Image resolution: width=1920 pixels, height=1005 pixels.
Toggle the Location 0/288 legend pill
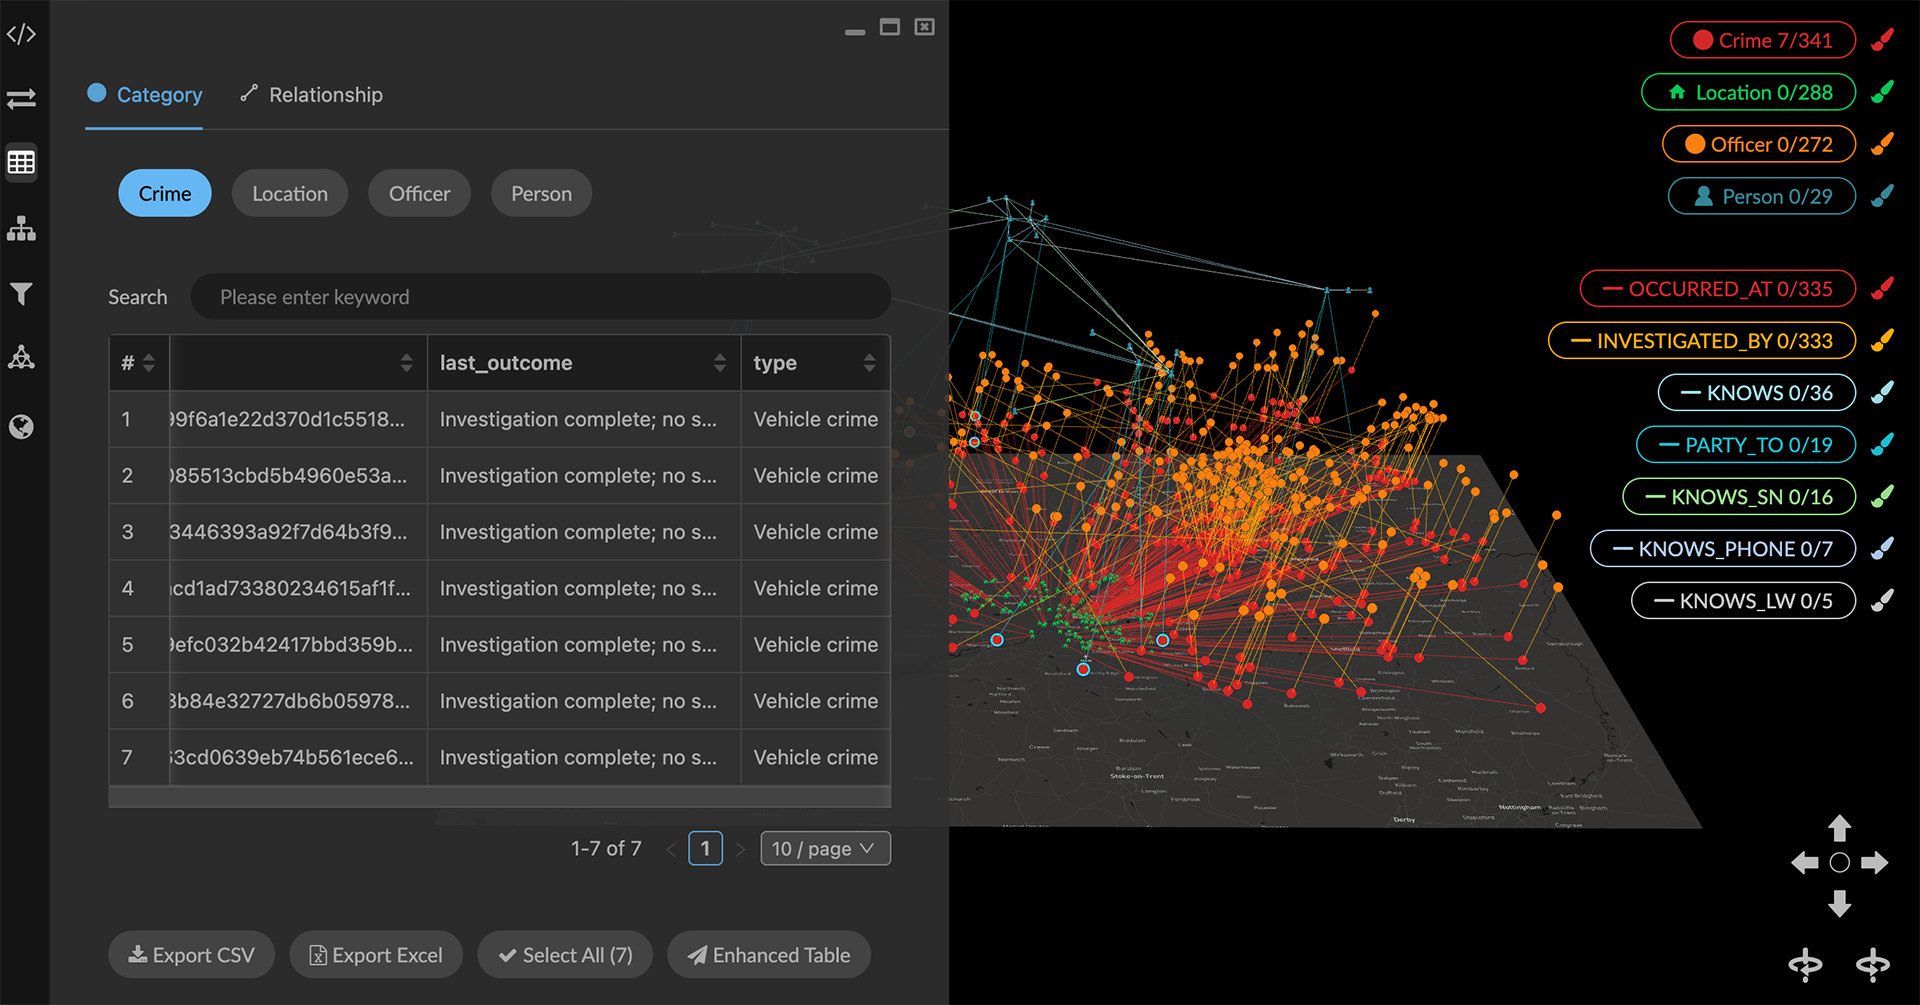point(1749,93)
